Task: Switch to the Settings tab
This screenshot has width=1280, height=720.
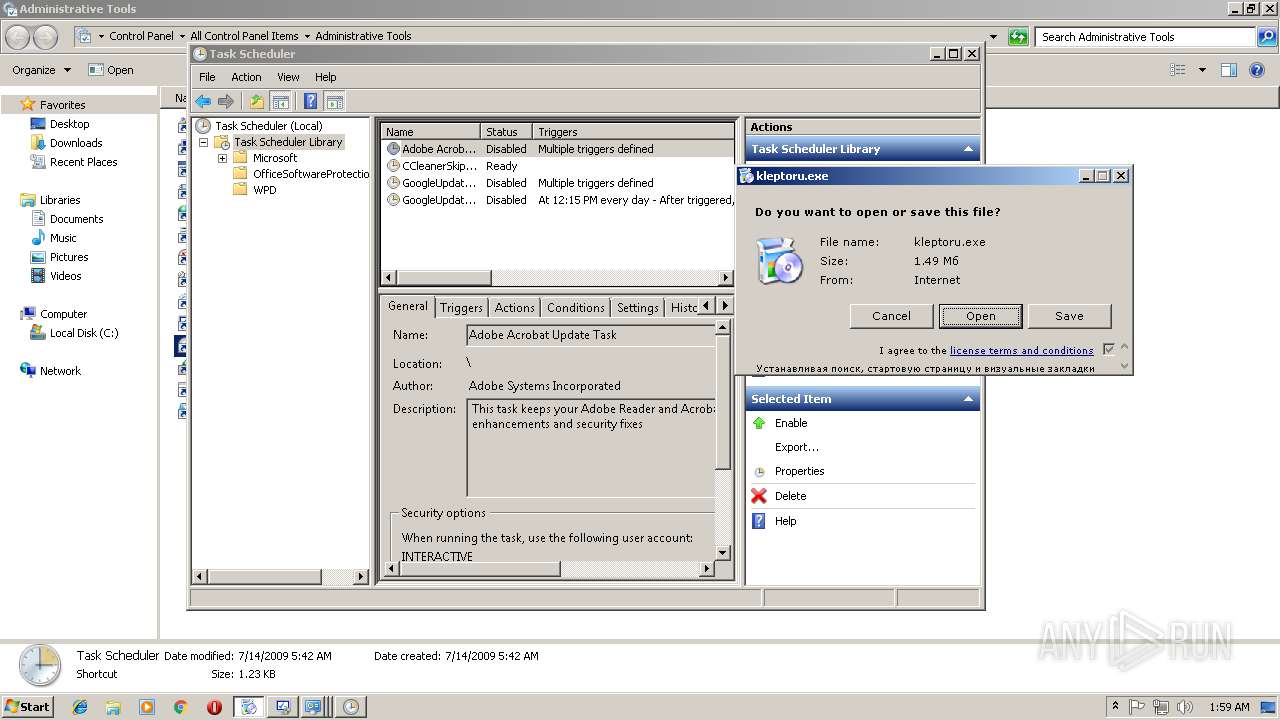Action: tap(637, 308)
